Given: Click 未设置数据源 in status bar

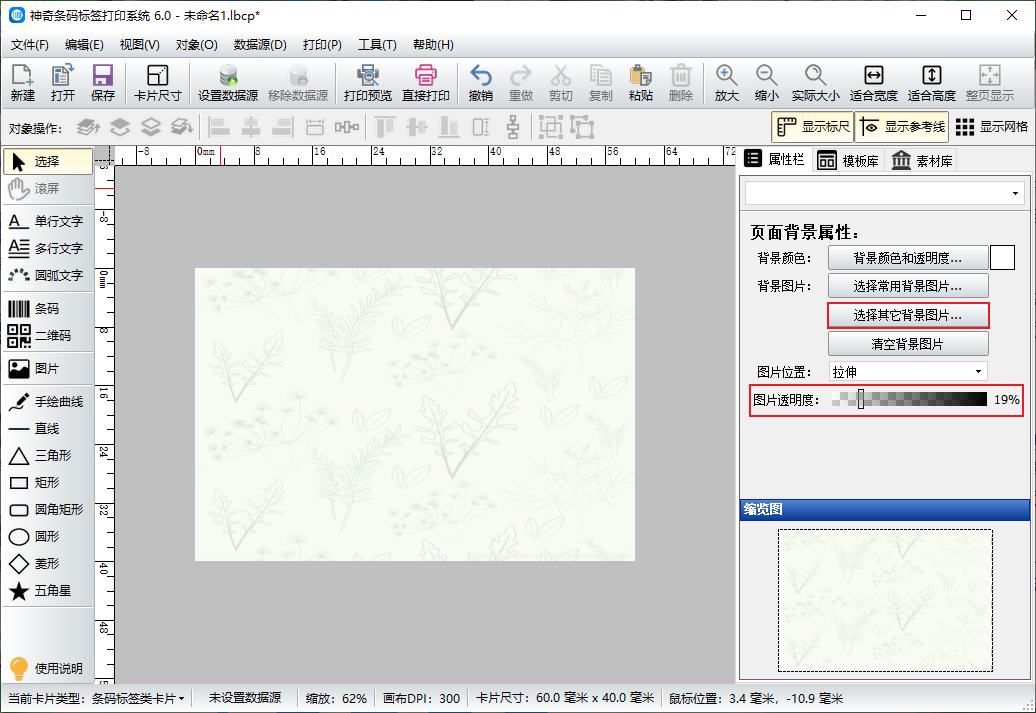Looking at the screenshot, I should coord(245,698).
